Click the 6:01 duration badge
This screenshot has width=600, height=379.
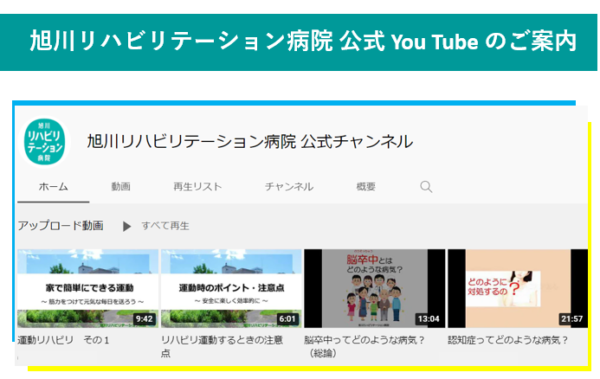tap(288, 319)
